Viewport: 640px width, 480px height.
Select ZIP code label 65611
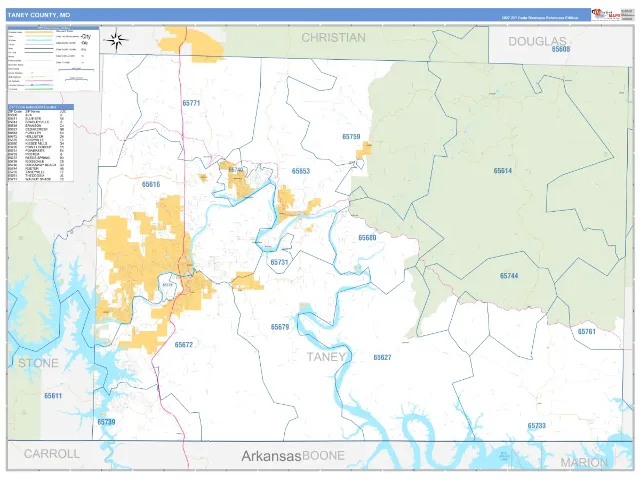coord(53,396)
